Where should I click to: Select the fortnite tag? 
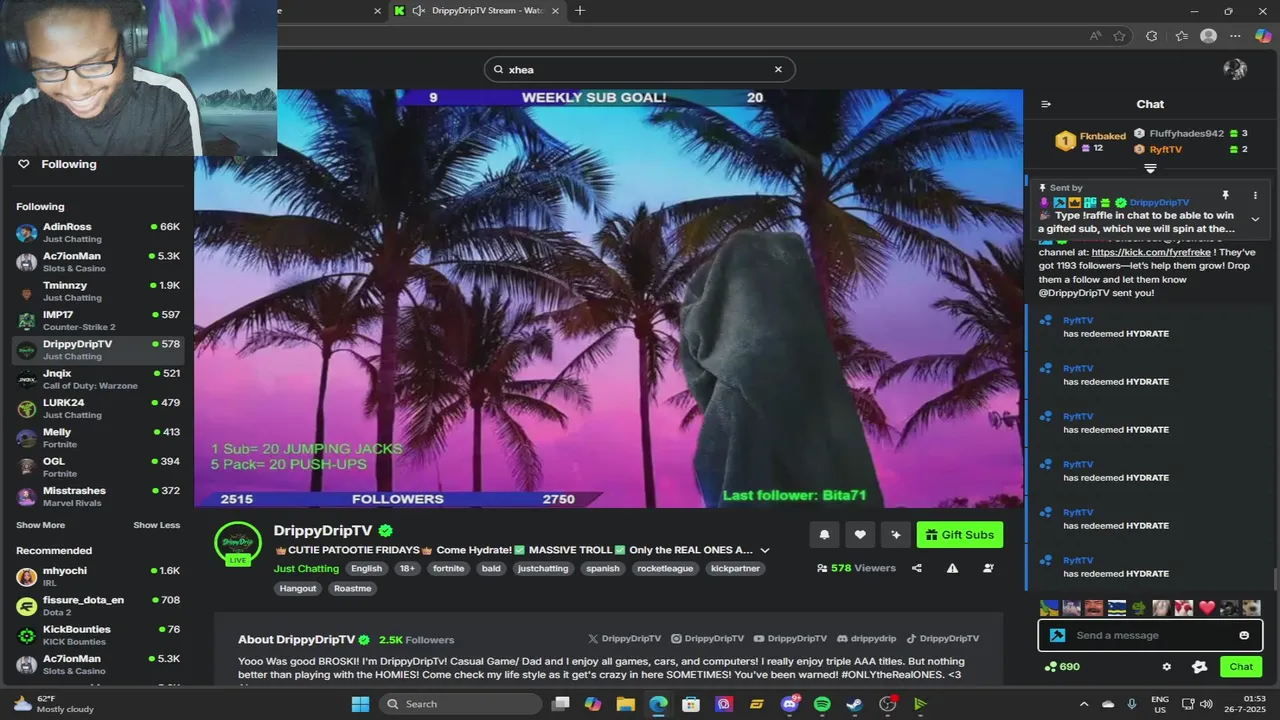[x=448, y=568]
